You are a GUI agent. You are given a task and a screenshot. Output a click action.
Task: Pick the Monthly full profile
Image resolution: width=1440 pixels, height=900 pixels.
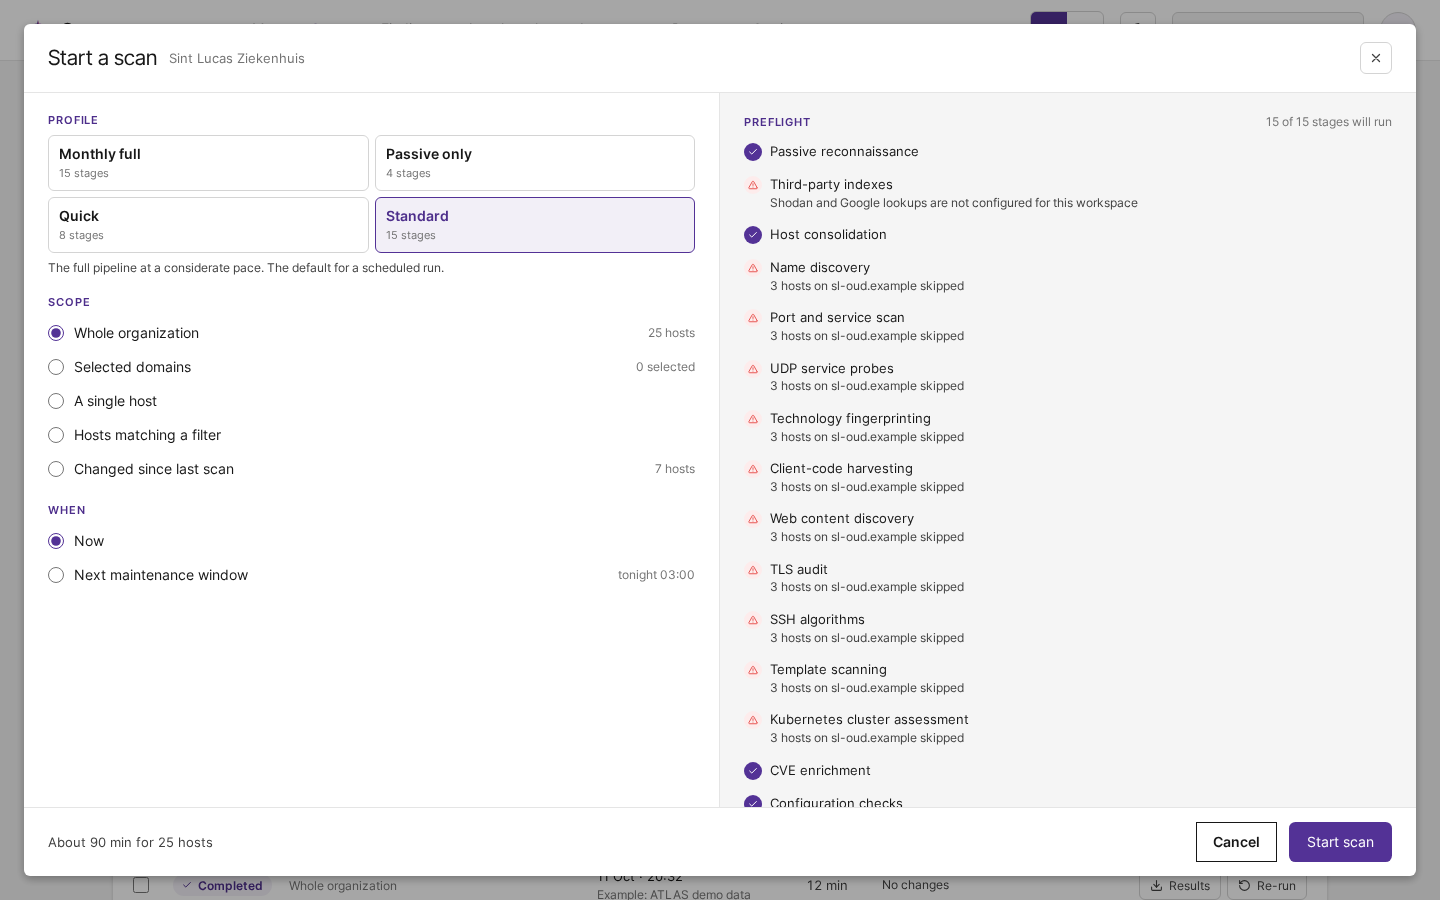pyautogui.click(x=208, y=163)
